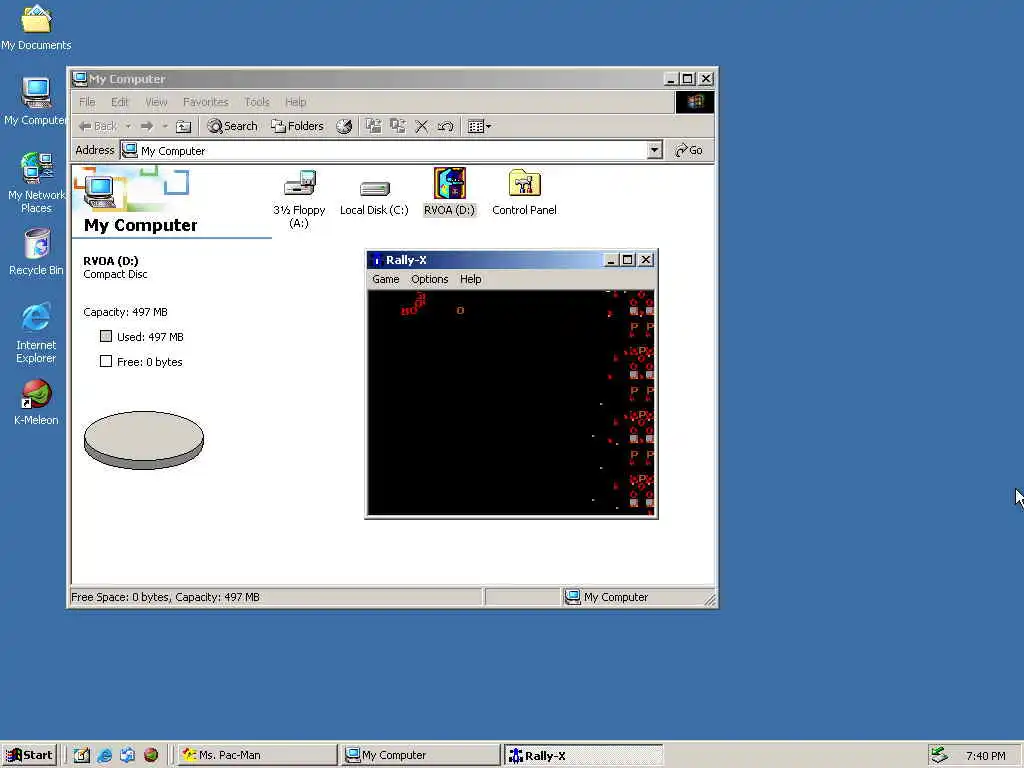
Task: Click the Undo toolbar icon
Action: click(x=446, y=126)
